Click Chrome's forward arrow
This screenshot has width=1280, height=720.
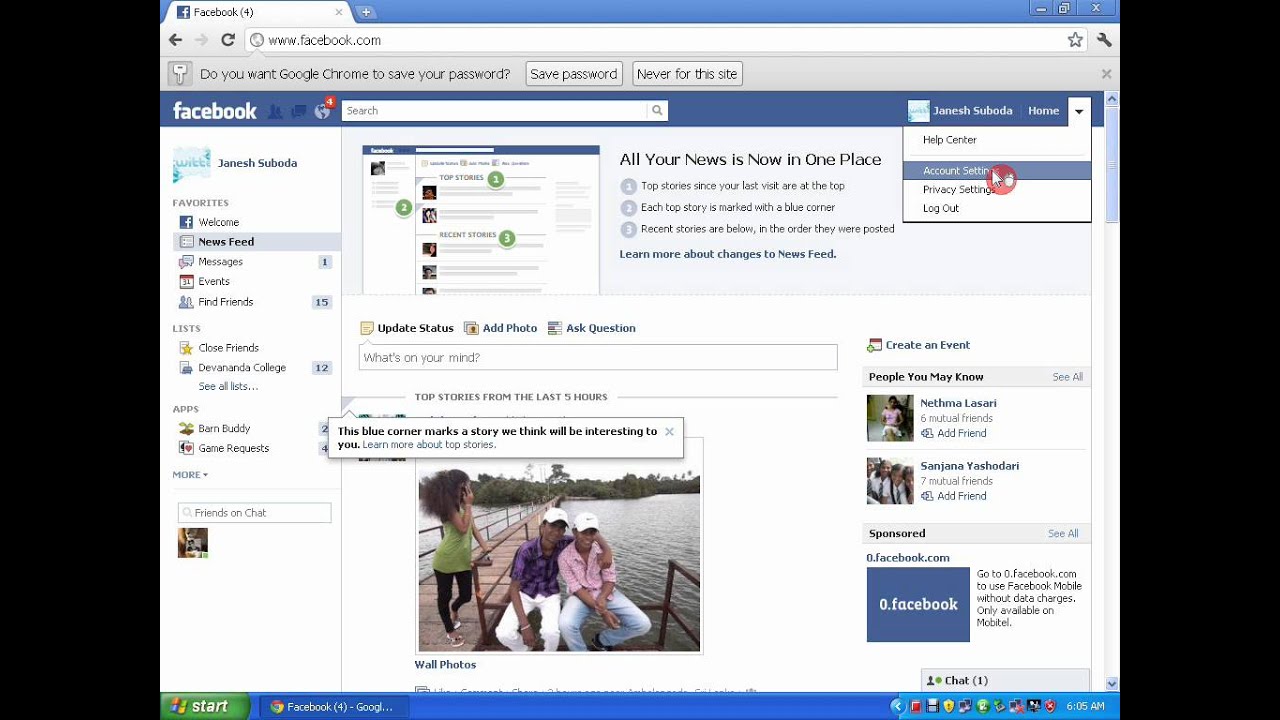[x=201, y=40]
